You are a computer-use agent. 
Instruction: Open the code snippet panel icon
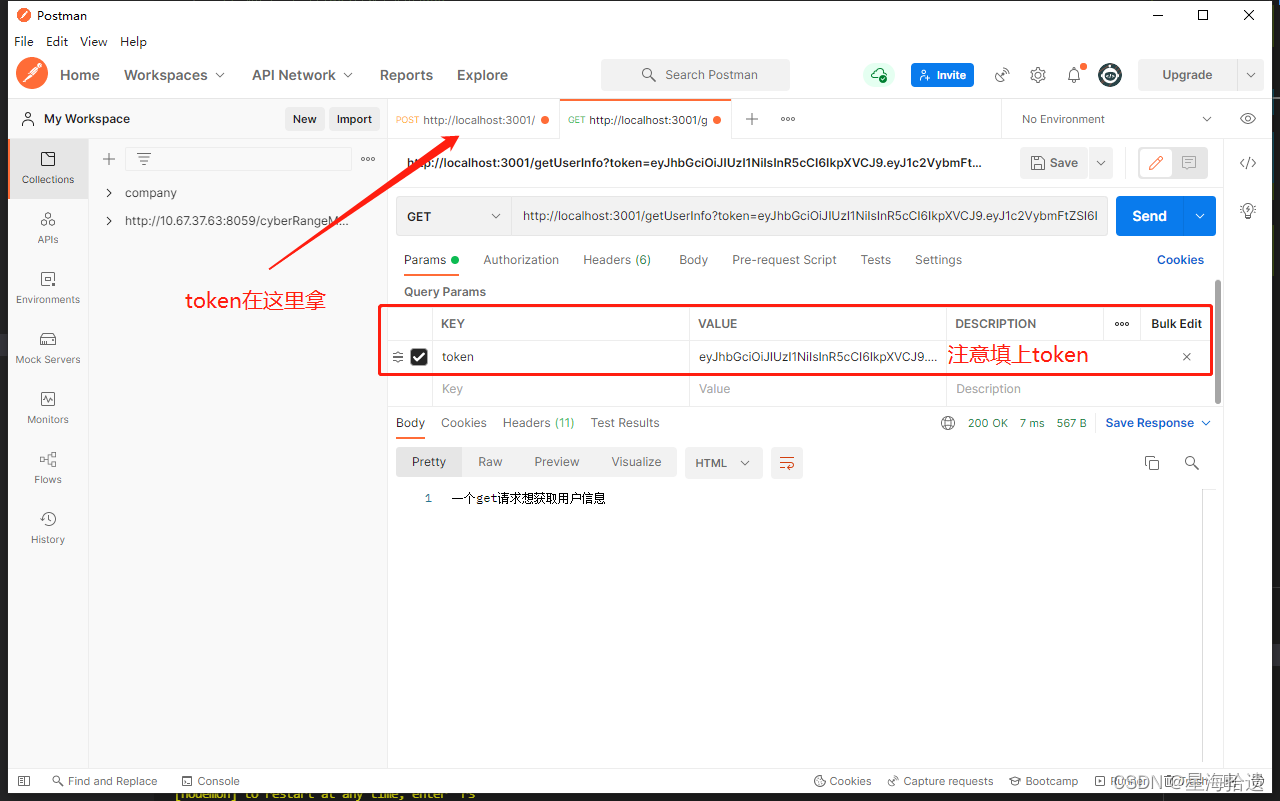tap(1248, 163)
